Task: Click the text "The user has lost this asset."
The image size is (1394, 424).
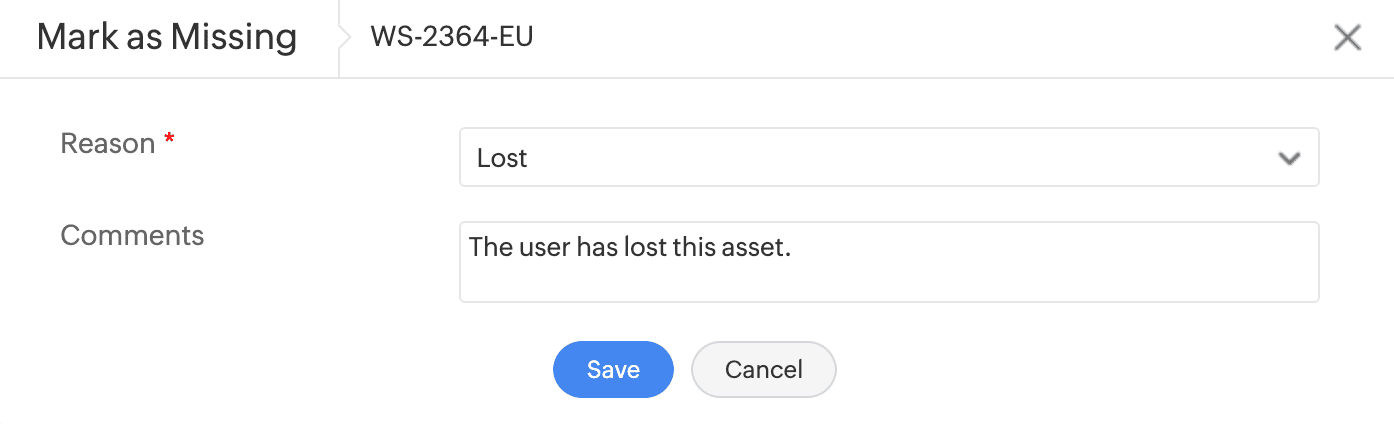Action: [630, 248]
